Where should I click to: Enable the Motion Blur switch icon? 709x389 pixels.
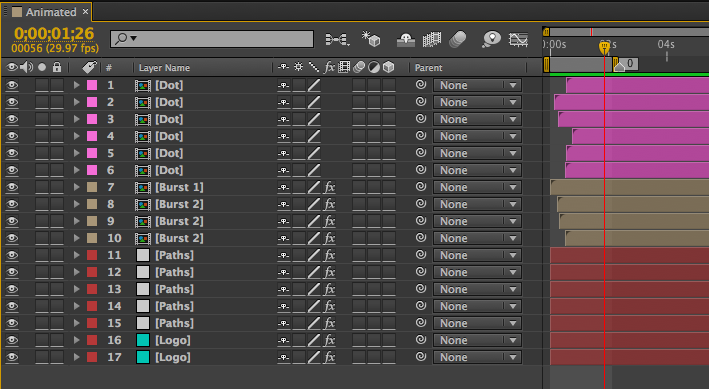click(458, 39)
